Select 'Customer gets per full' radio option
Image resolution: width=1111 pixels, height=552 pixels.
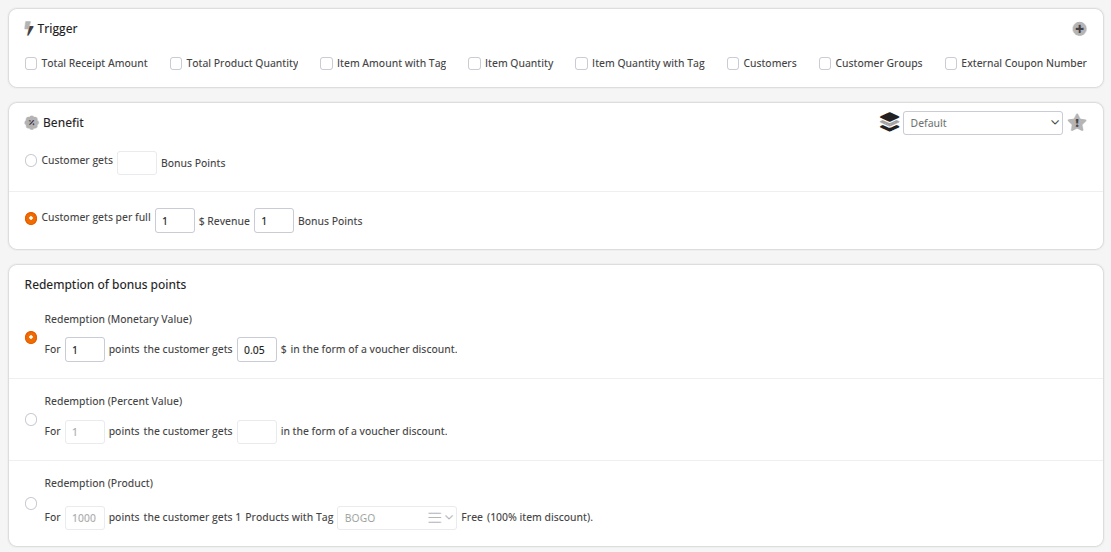30,218
